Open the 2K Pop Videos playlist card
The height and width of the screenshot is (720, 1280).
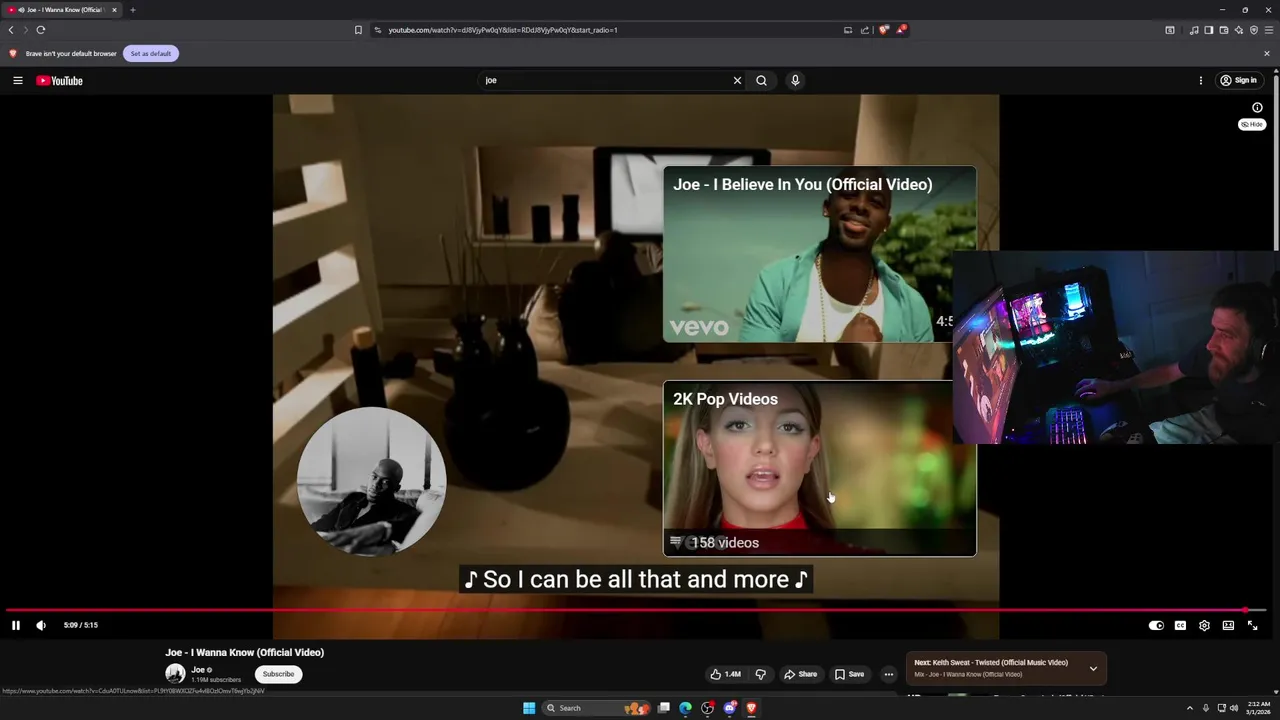pyautogui.click(x=819, y=468)
